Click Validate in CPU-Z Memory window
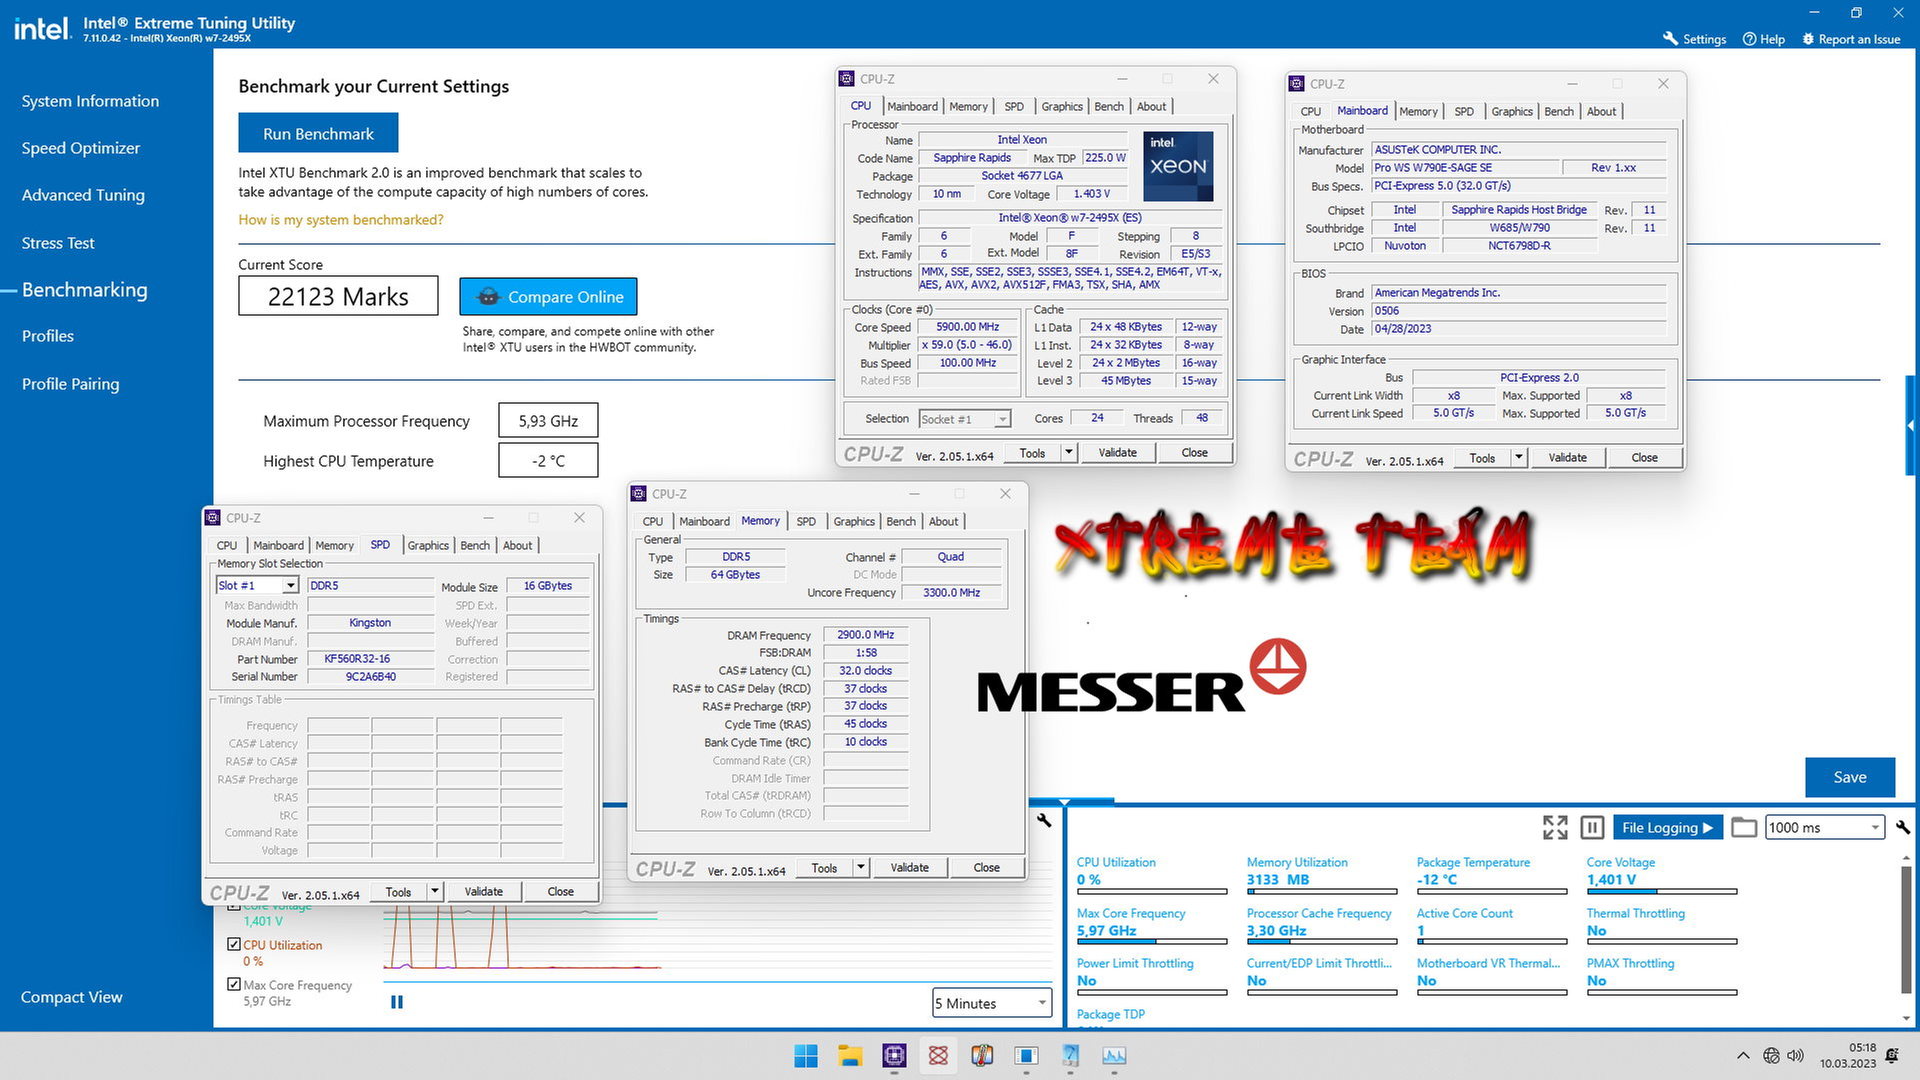1920x1080 pixels. (x=909, y=867)
